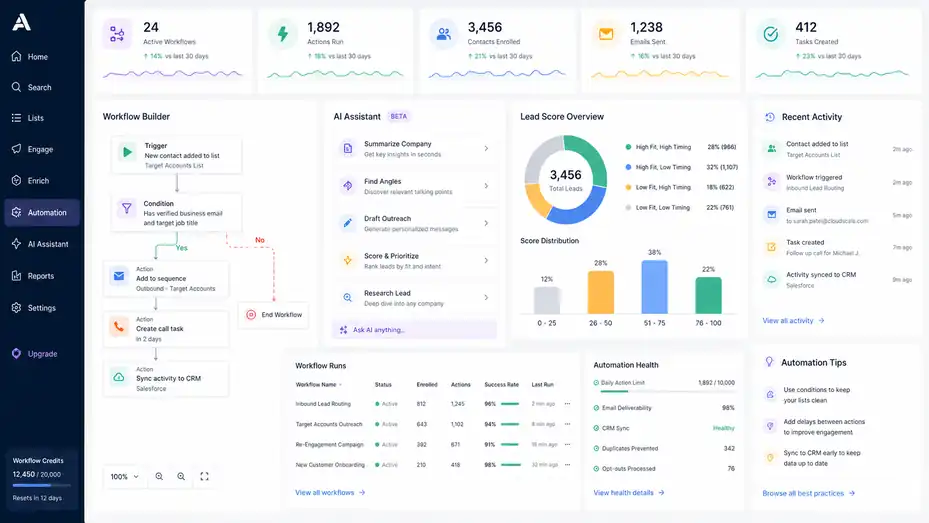Open row menu for Inbound Lead Routing
This screenshot has height=523, width=929.
coord(568,404)
